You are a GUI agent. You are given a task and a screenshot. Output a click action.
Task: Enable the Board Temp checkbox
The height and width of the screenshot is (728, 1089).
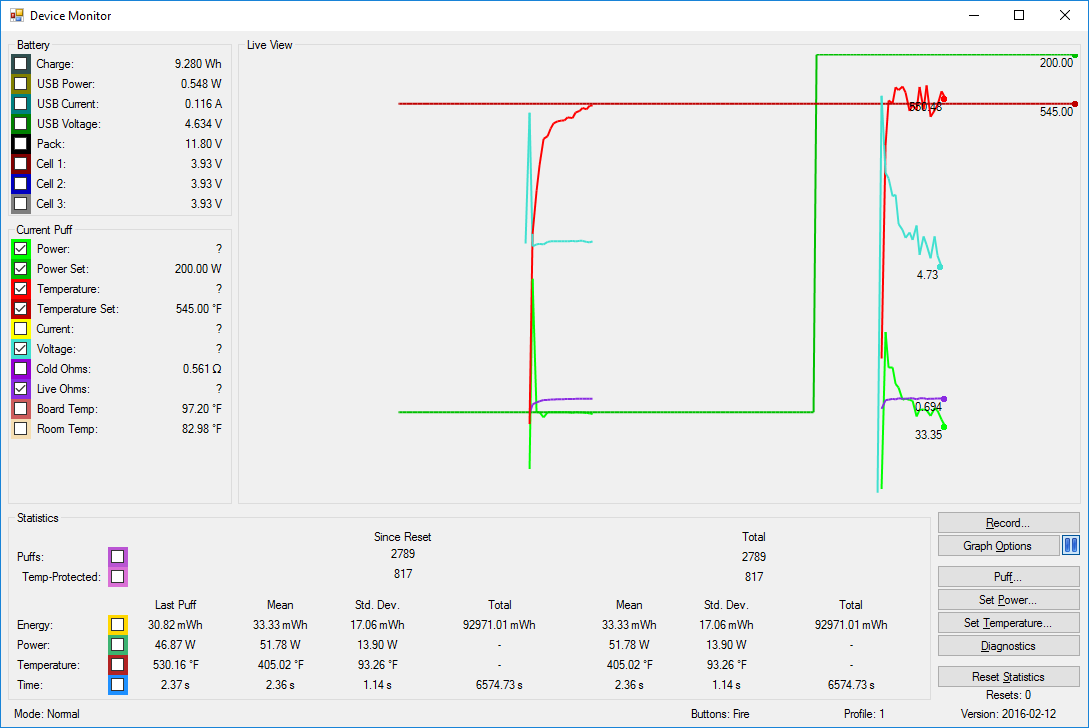click(x=20, y=409)
